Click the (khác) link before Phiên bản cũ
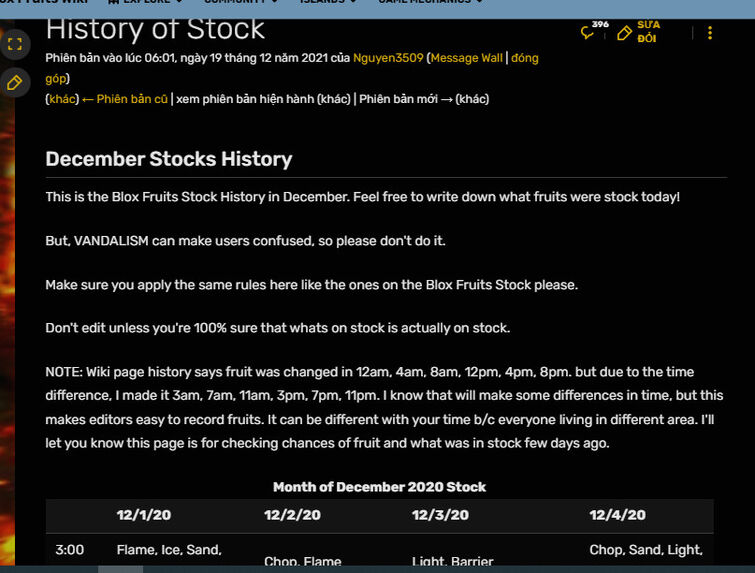The height and width of the screenshot is (573, 755). [62, 99]
